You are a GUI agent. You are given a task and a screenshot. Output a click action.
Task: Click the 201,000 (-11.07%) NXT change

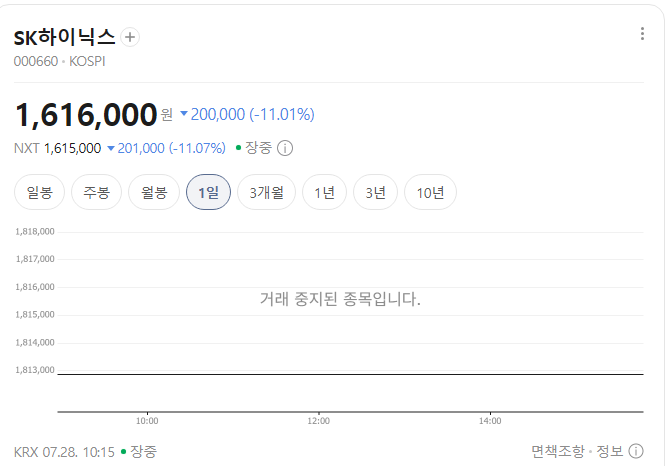click(x=167, y=148)
